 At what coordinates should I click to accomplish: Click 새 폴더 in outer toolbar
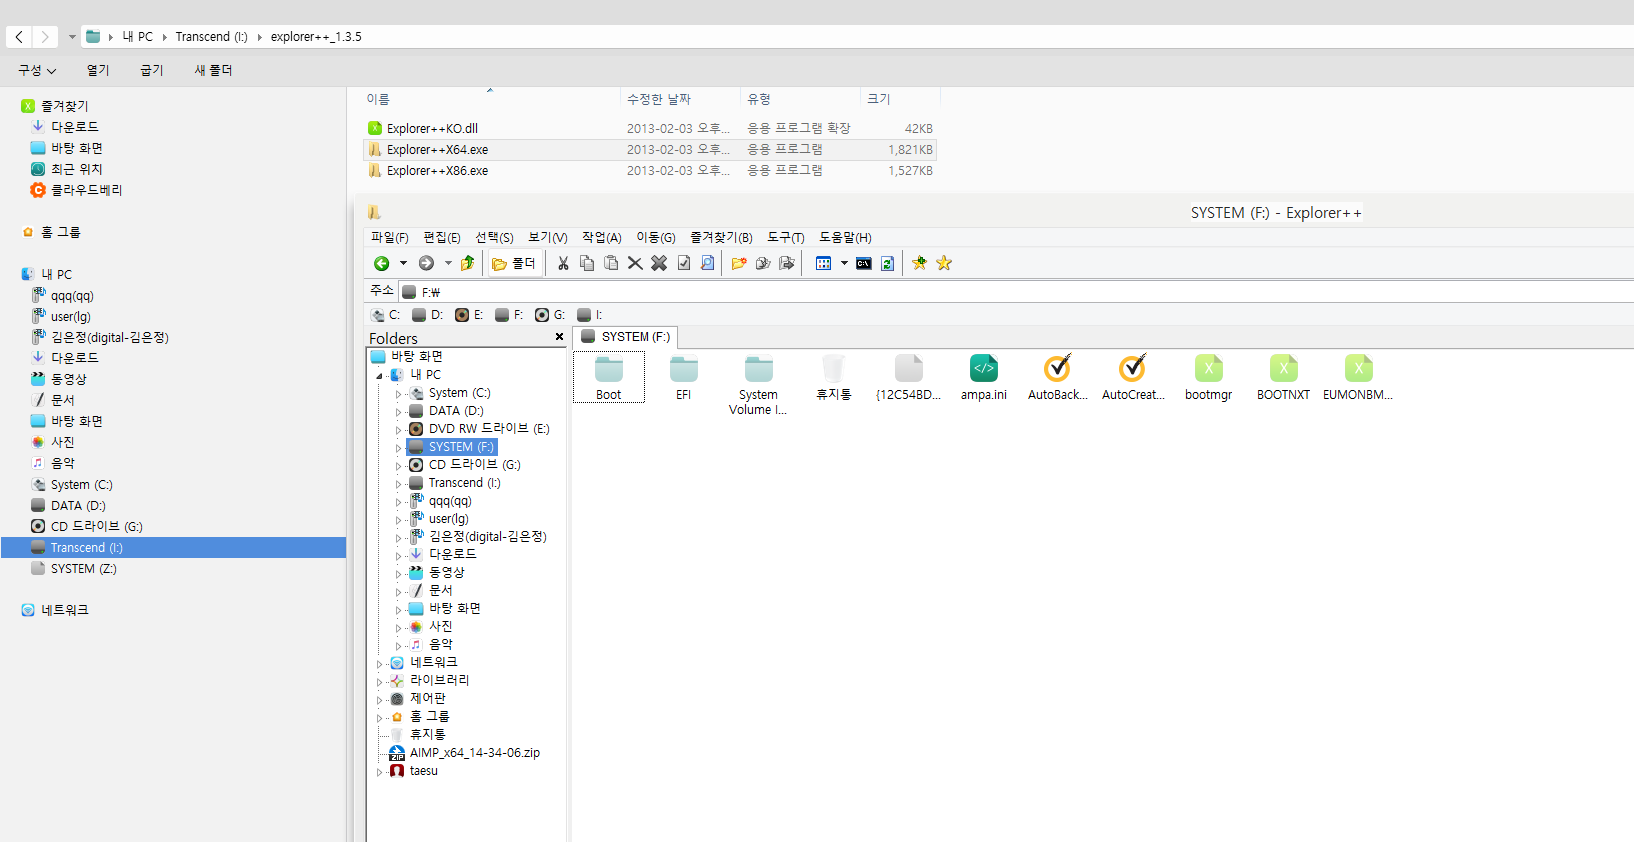pyautogui.click(x=213, y=70)
